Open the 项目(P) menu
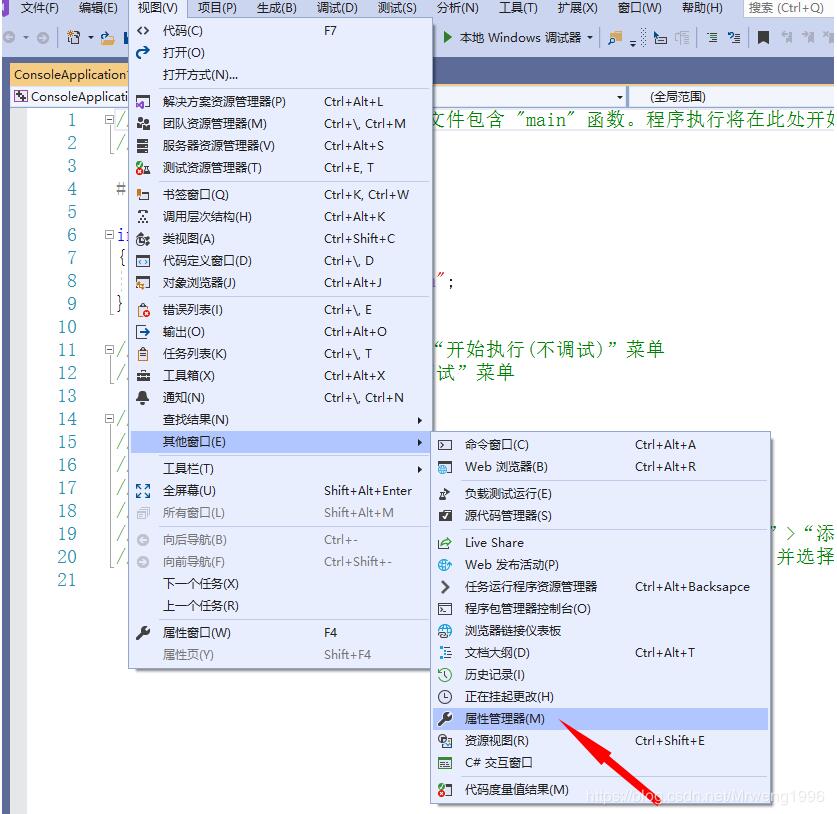Viewport: 837px width, 814px height. pos(217,8)
